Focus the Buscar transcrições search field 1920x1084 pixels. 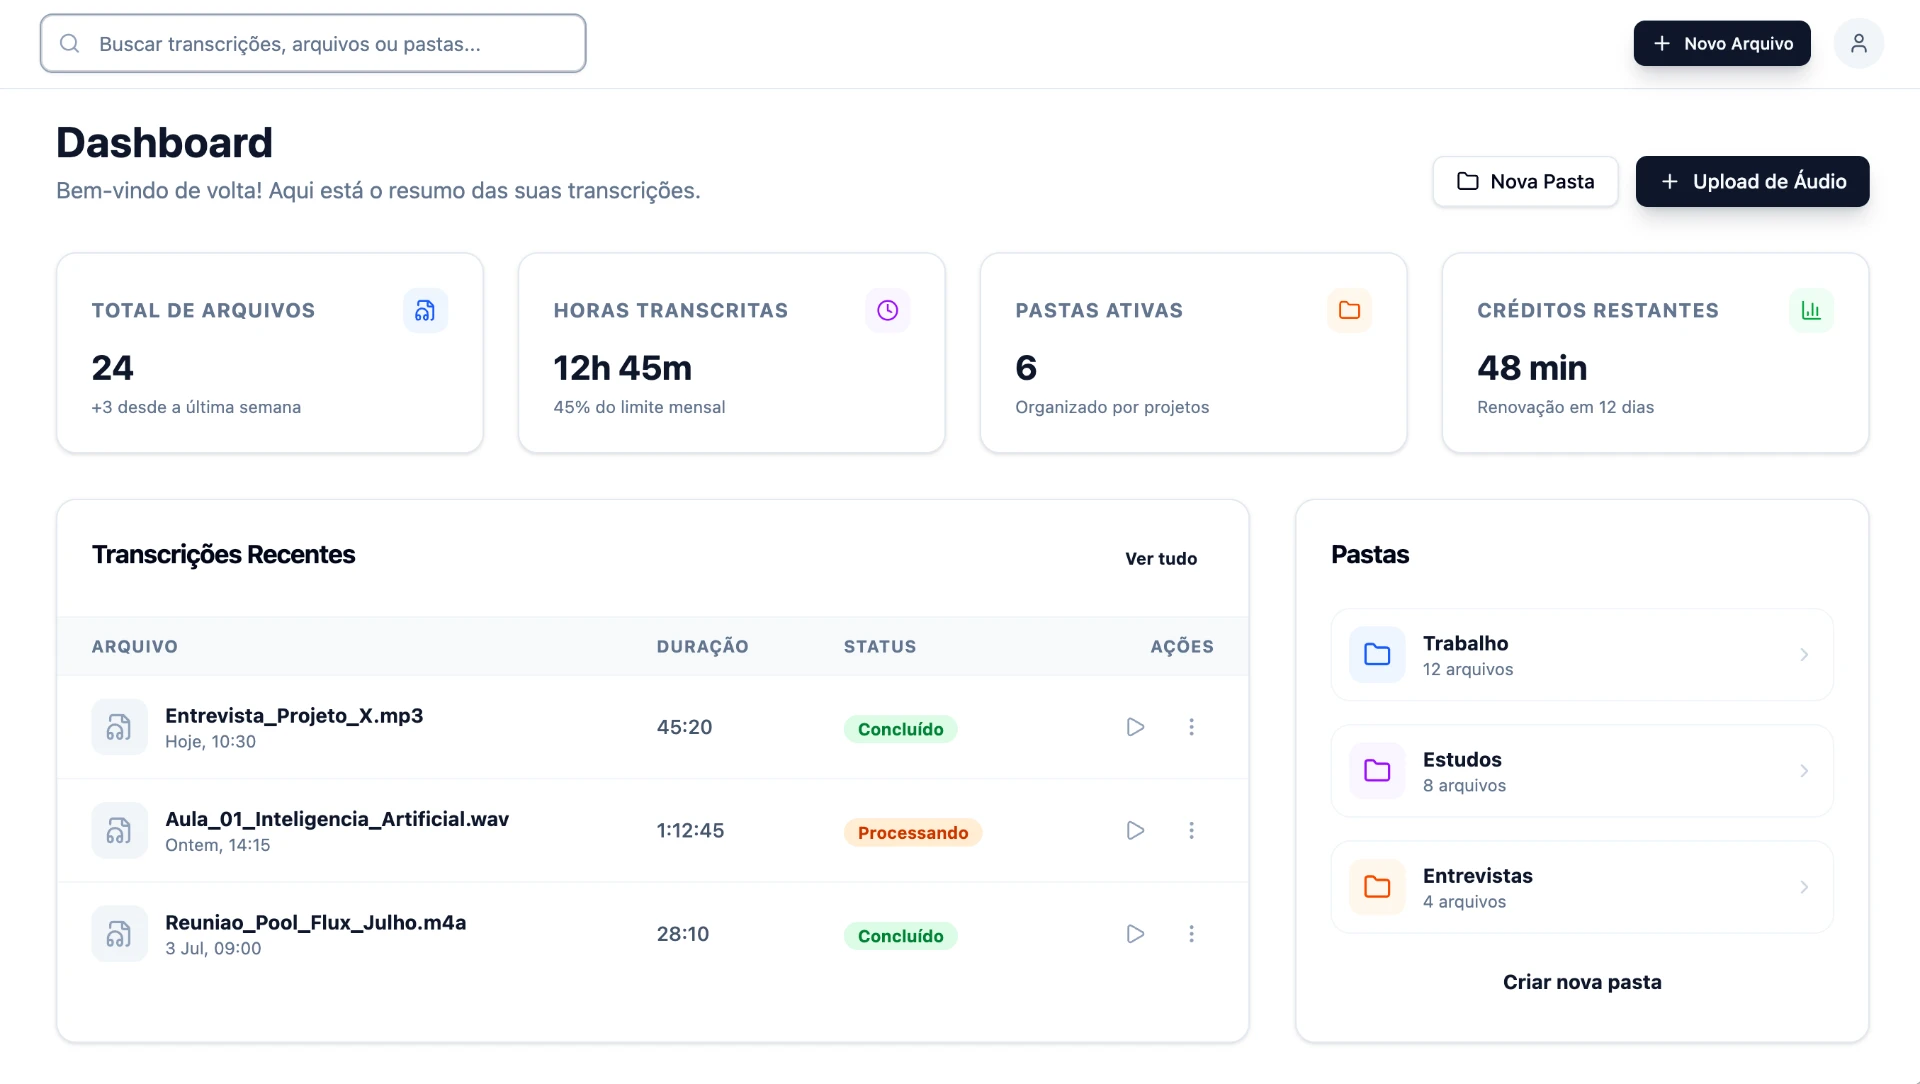coord(313,43)
